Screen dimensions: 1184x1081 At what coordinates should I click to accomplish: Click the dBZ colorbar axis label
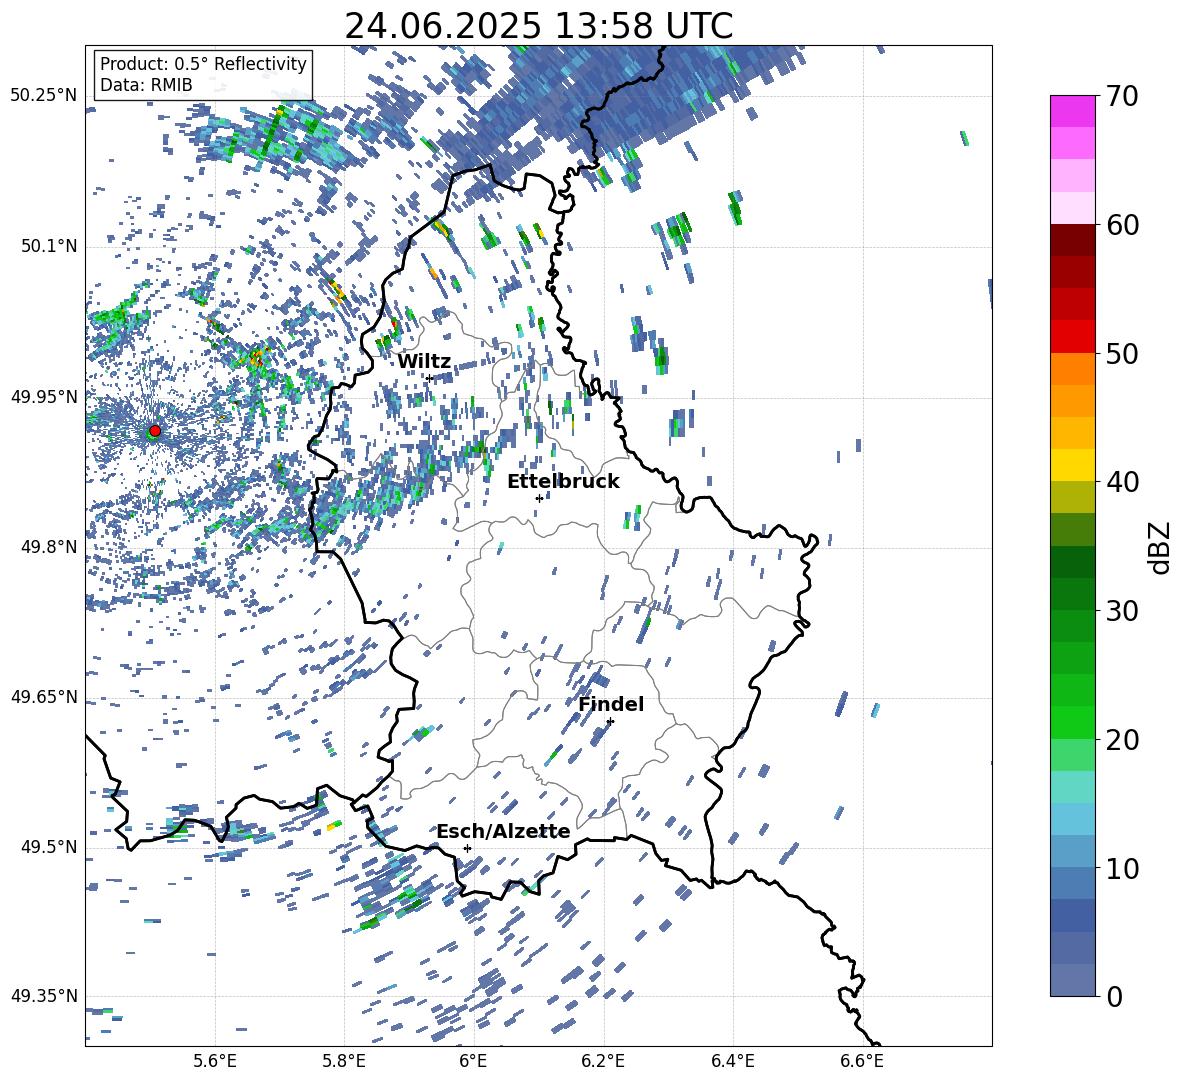point(1159,548)
